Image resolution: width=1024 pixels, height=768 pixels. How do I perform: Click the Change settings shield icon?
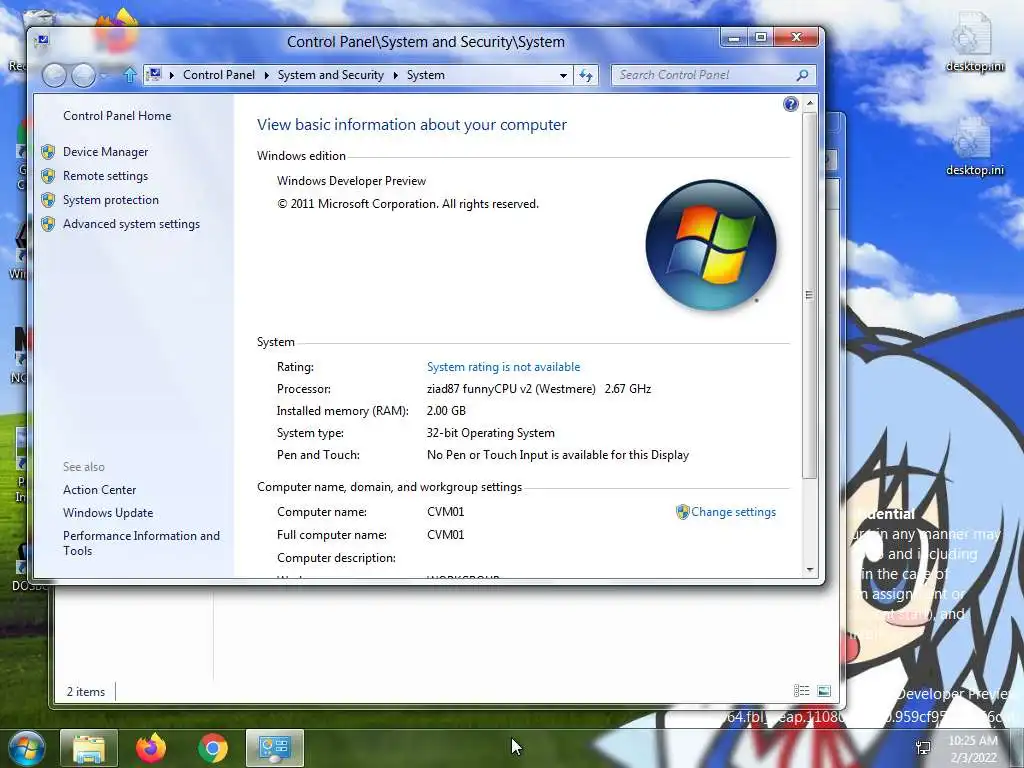(682, 512)
